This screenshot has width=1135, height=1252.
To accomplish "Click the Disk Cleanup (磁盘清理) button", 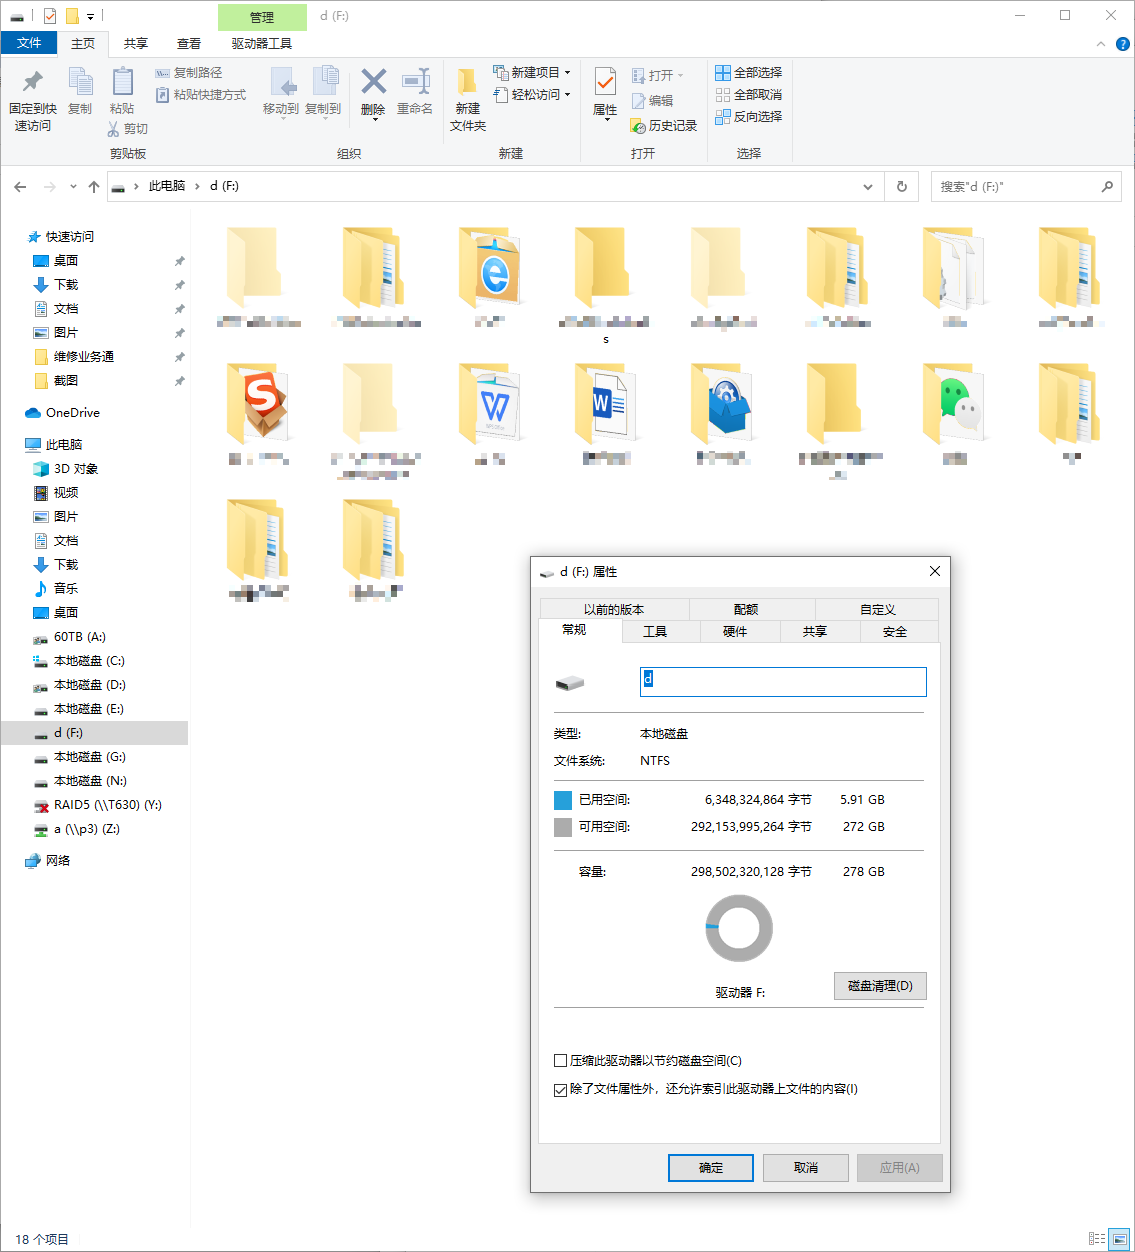I will [880, 986].
